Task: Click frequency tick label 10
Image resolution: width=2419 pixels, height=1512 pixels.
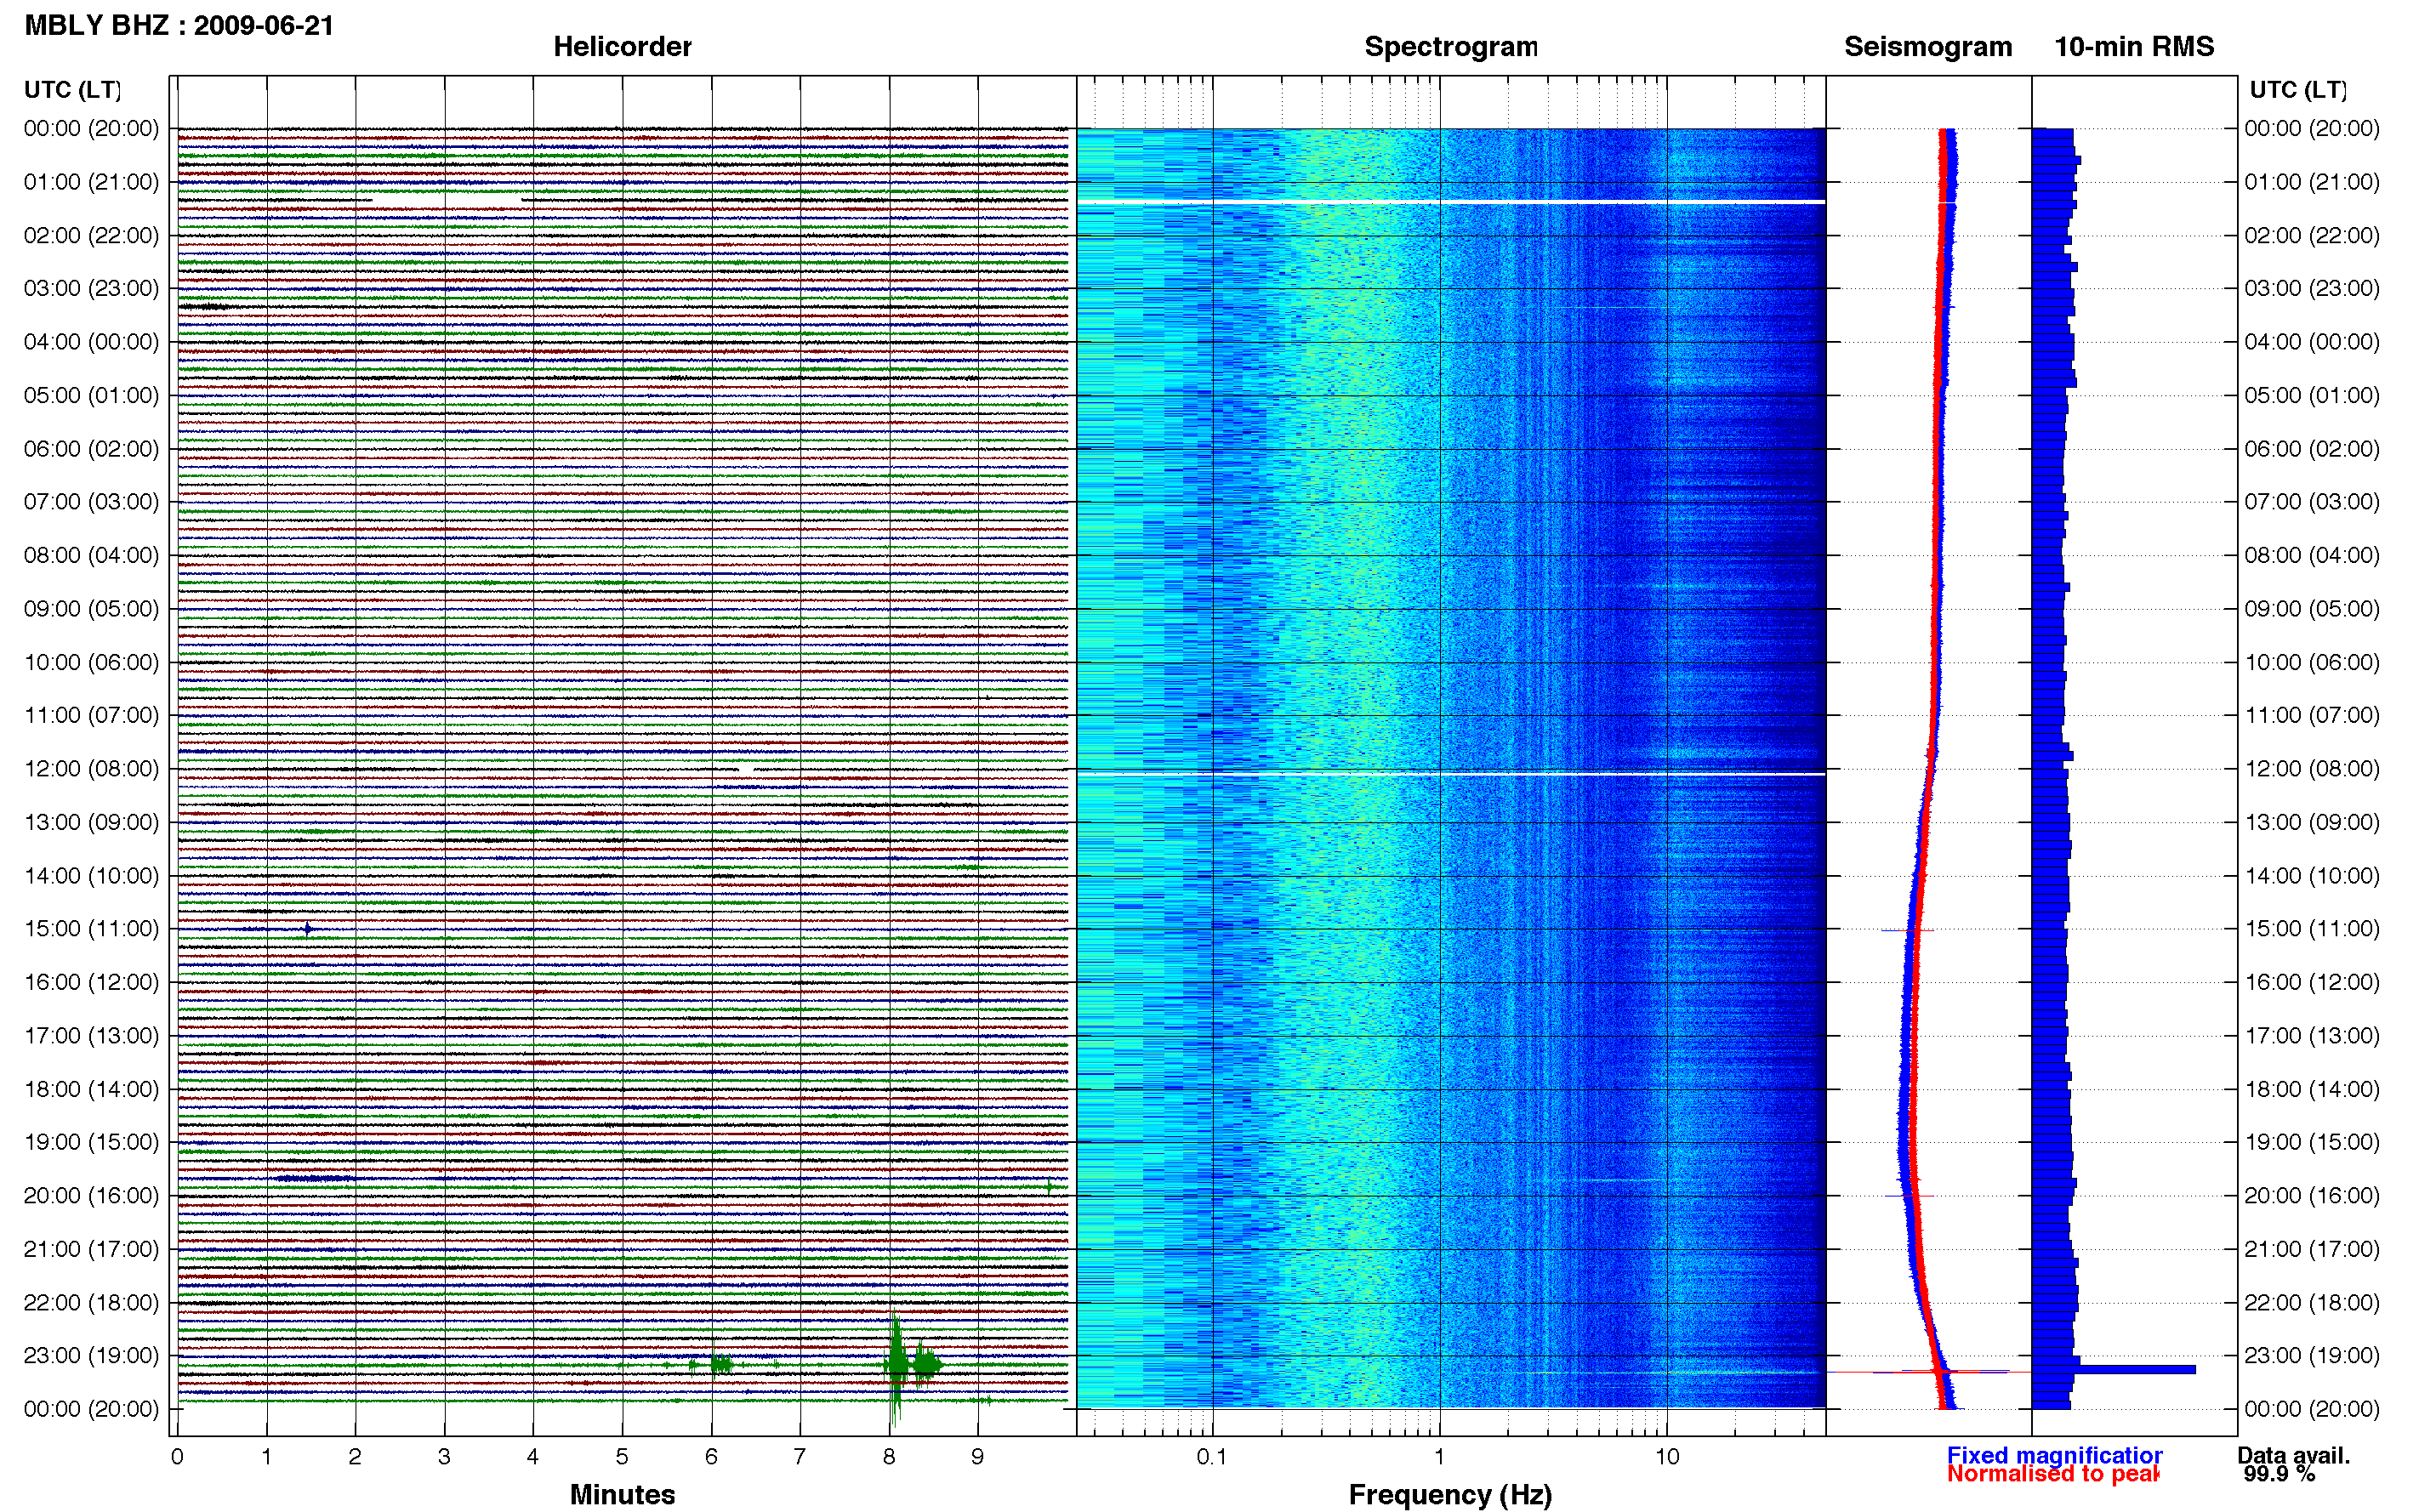Action: click(1666, 1457)
